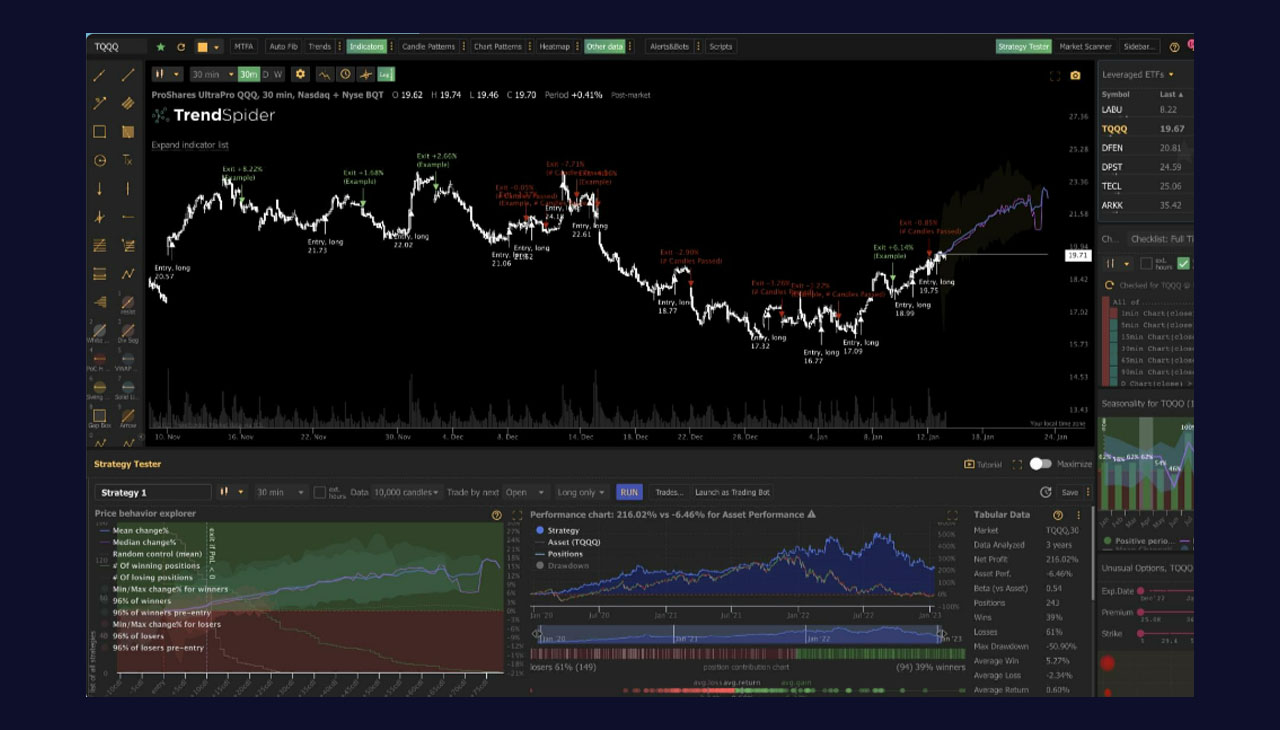
Task: Open chart settings with the gear icon
Action: (x=300, y=74)
